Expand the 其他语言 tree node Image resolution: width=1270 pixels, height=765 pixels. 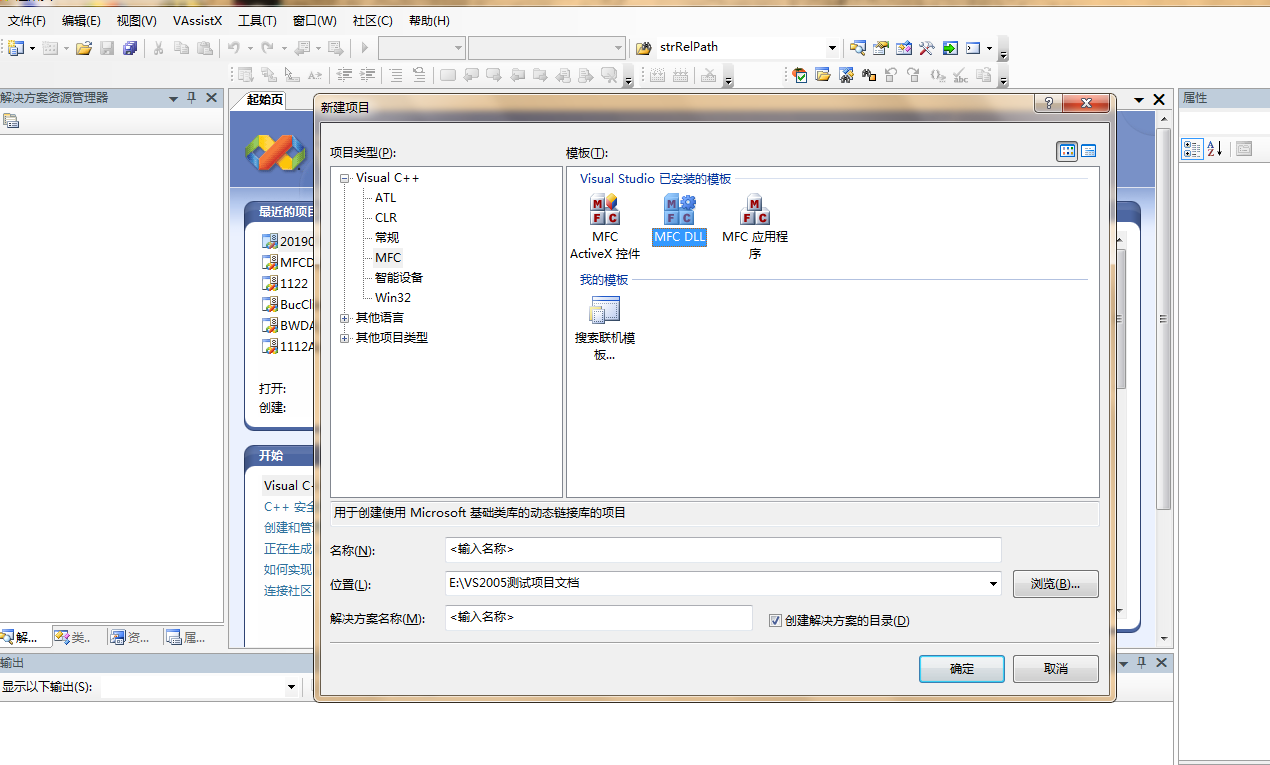(345, 318)
